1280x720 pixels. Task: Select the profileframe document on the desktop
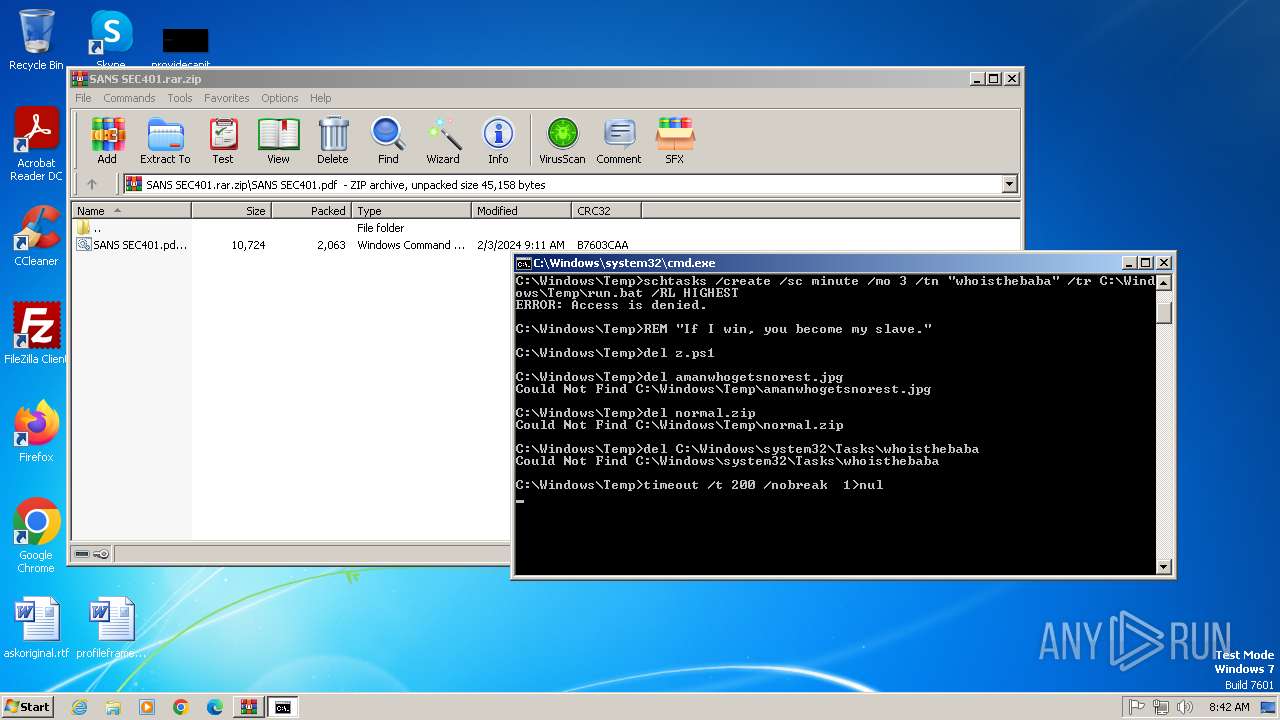(111, 628)
